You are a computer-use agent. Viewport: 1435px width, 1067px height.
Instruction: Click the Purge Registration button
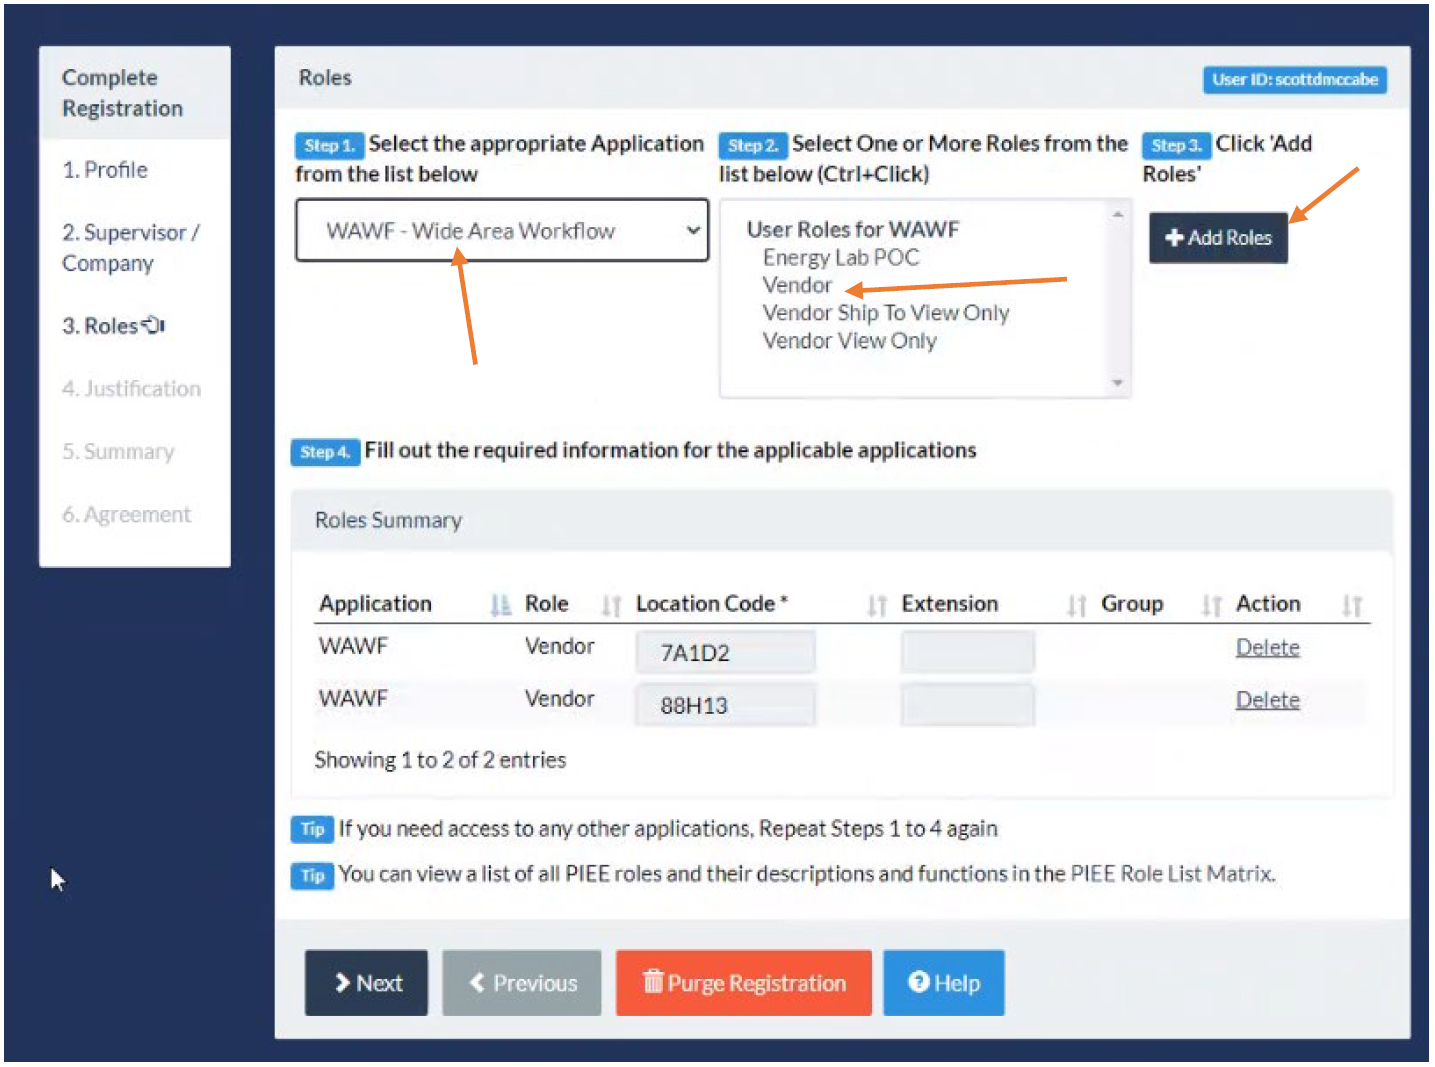[x=744, y=983]
